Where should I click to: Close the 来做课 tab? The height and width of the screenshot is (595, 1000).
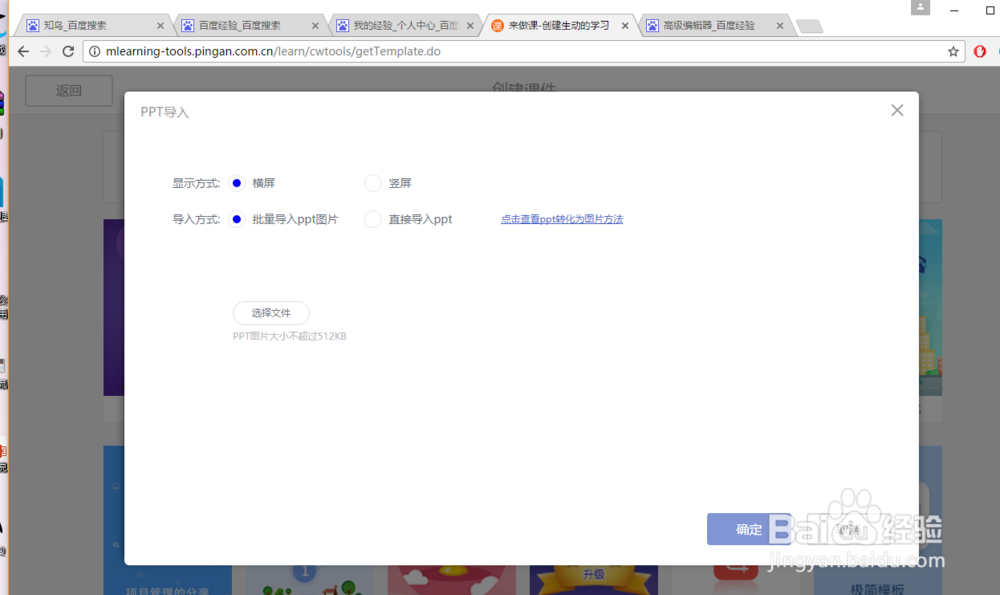click(625, 26)
